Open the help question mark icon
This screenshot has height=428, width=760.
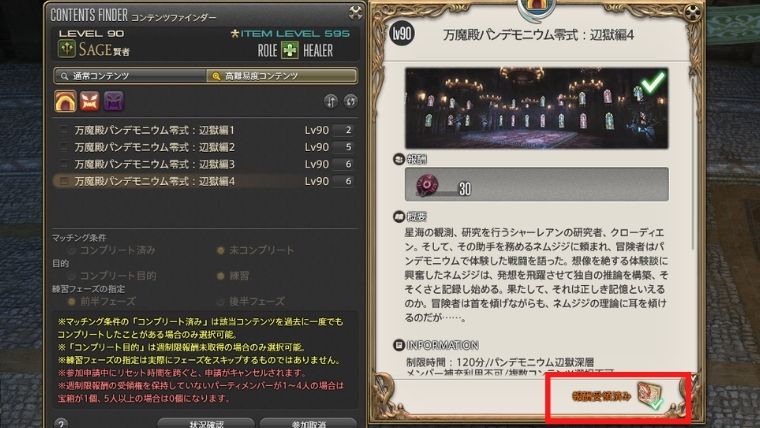pyautogui.click(x=61, y=425)
